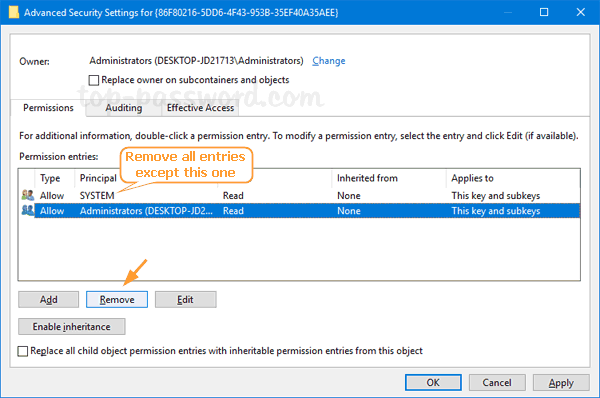Close the Advanced Security Settings dialog
The image size is (600, 398).
pyautogui.click(x=580, y=12)
